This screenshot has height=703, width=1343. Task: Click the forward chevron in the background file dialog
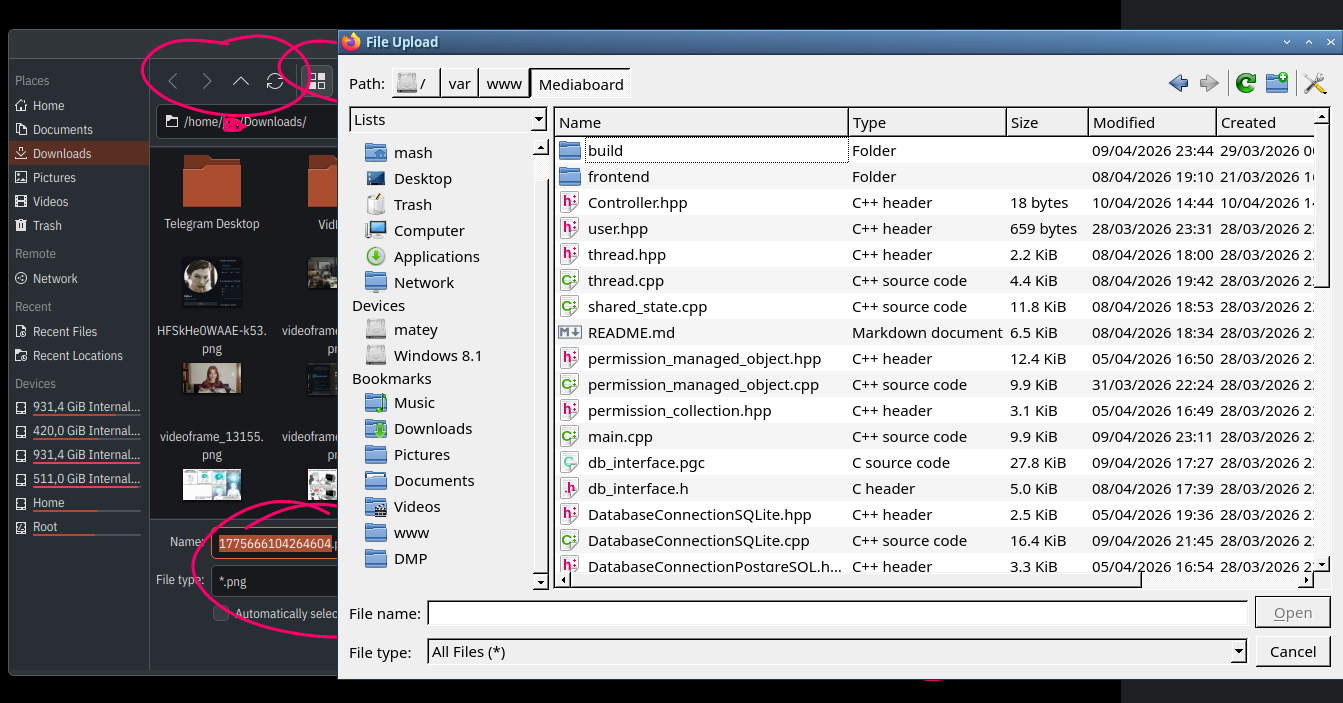tap(207, 81)
